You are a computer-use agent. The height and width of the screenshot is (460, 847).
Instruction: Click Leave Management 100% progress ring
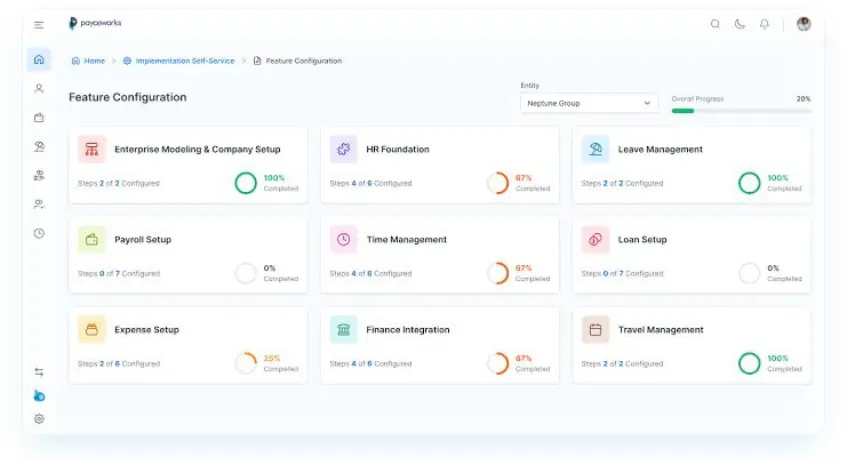point(749,183)
